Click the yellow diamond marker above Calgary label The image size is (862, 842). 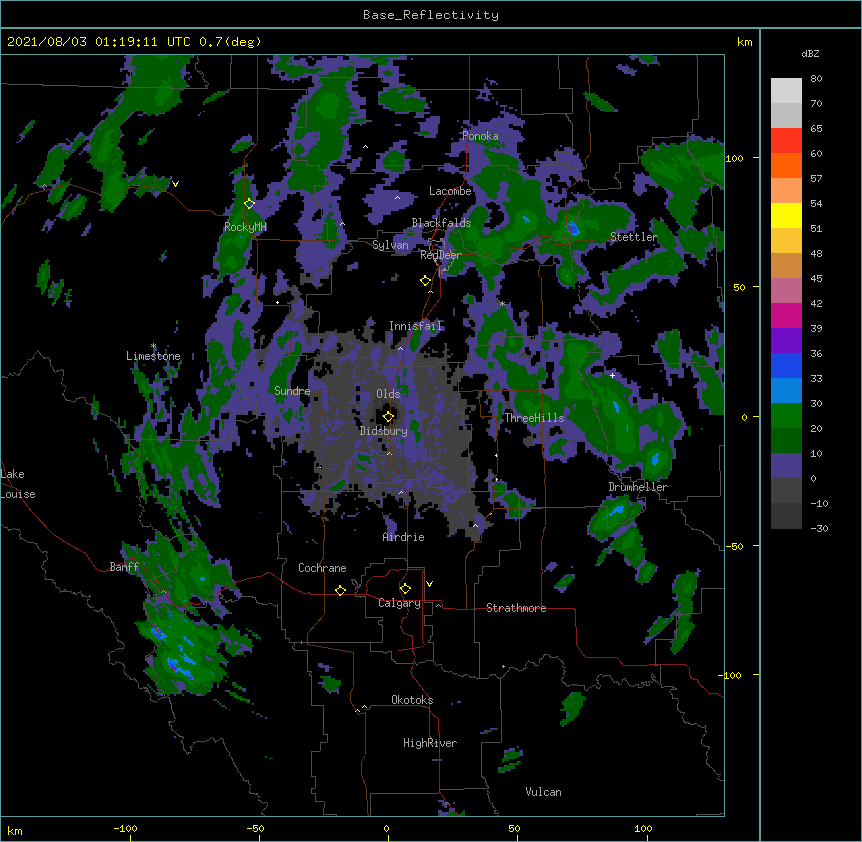pyautogui.click(x=405, y=589)
